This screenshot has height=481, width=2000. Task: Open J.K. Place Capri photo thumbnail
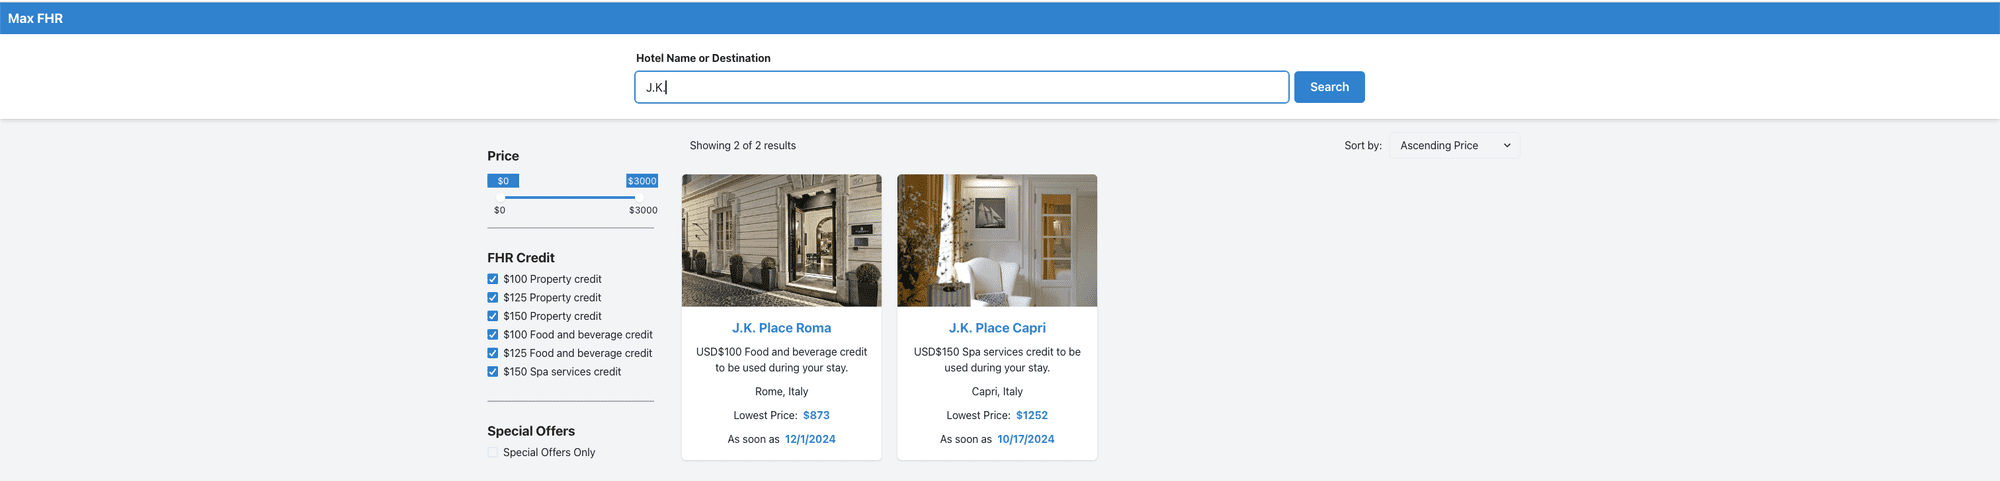(997, 240)
